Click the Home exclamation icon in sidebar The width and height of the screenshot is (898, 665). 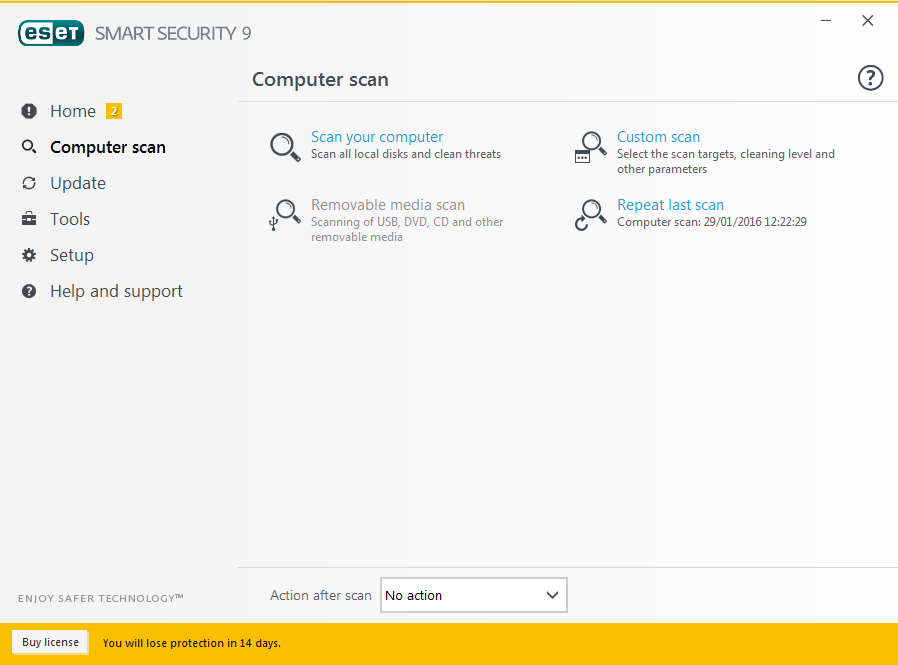click(x=29, y=111)
